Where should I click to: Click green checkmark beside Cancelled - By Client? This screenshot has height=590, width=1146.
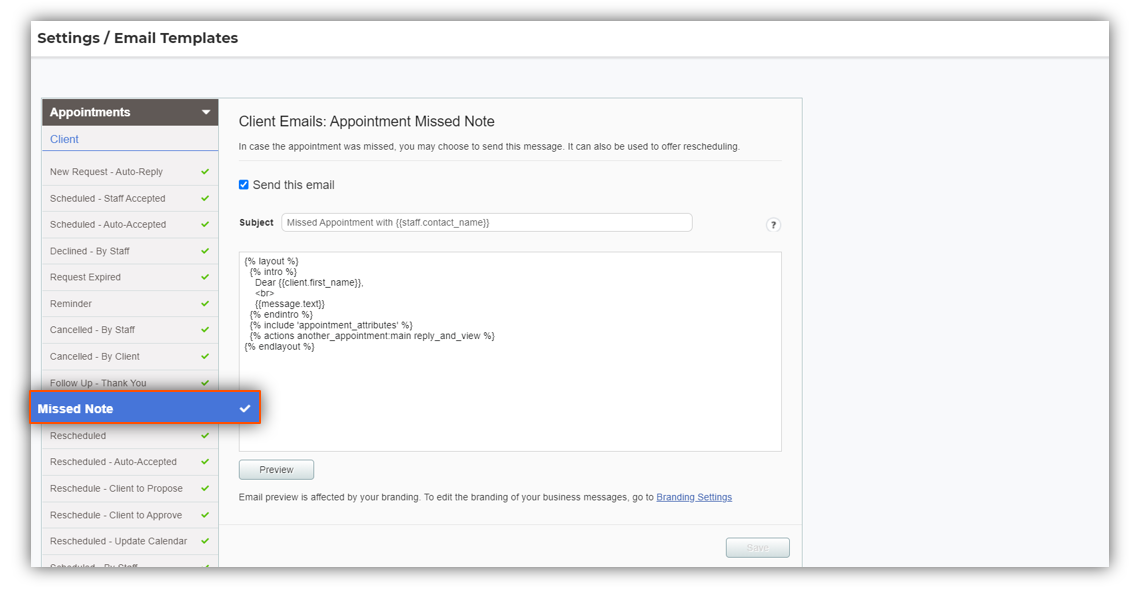coord(205,356)
